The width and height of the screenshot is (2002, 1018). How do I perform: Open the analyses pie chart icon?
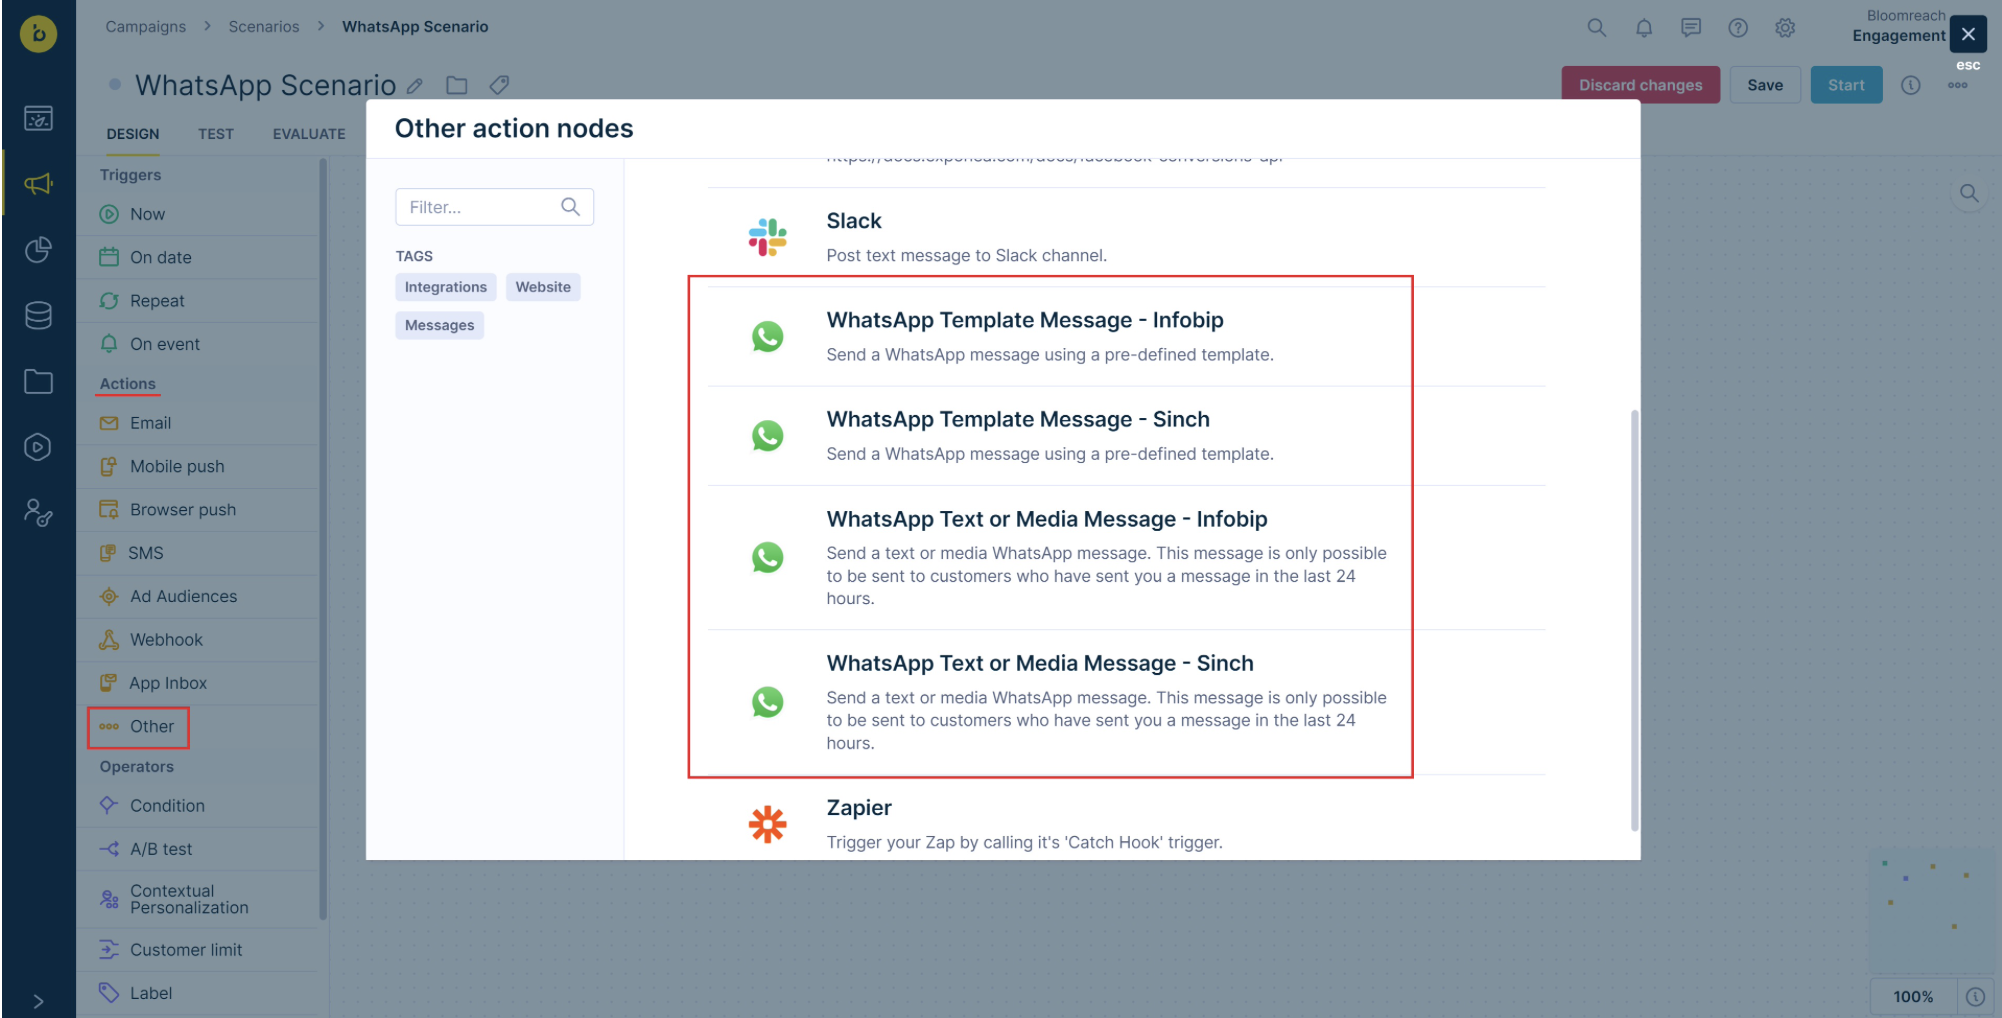pyautogui.click(x=38, y=250)
